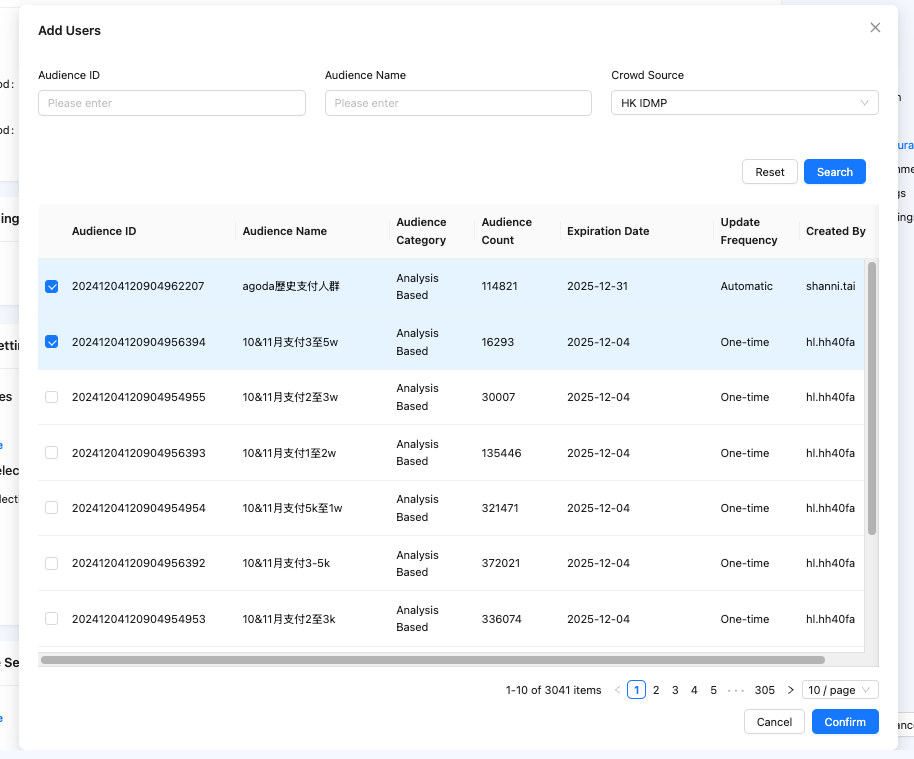Click the previous page arrow in pagination
Viewport: 914px width, 759px height.
click(617, 690)
